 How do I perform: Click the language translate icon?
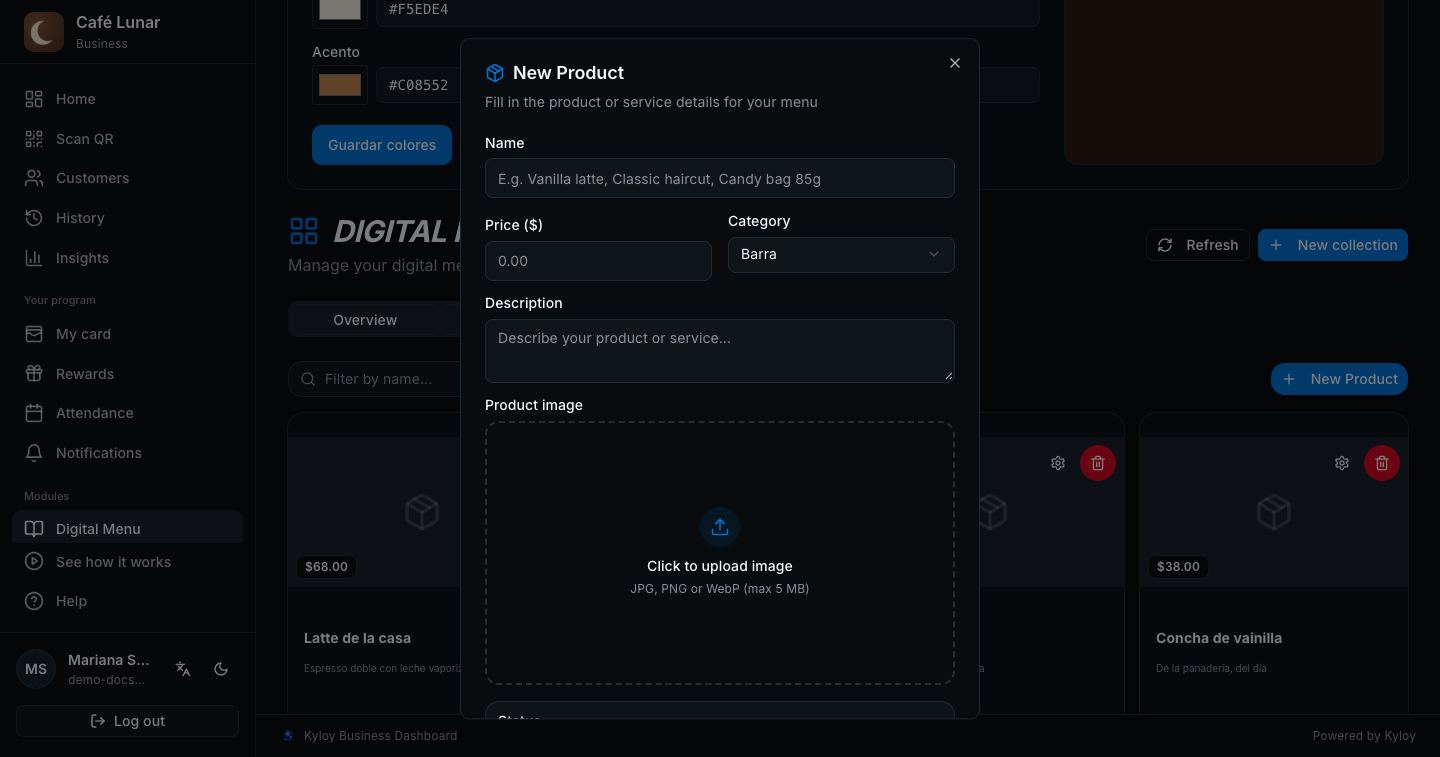tap(183, 669)
